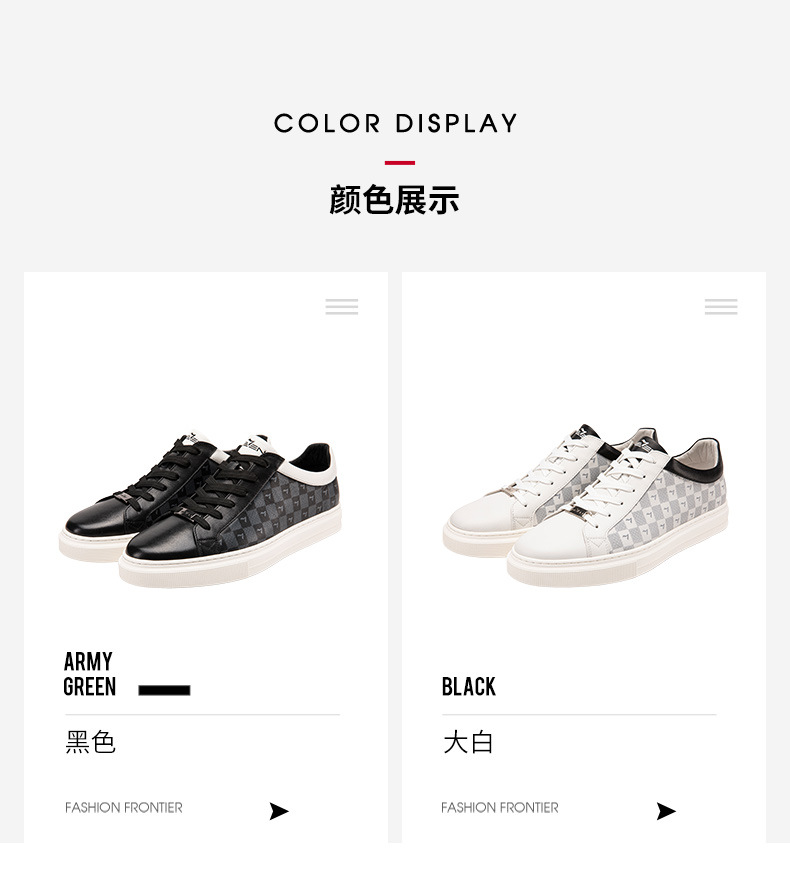Click the gray divider line under ARMY GREEN
790x893 pixels.
(202, 714)
